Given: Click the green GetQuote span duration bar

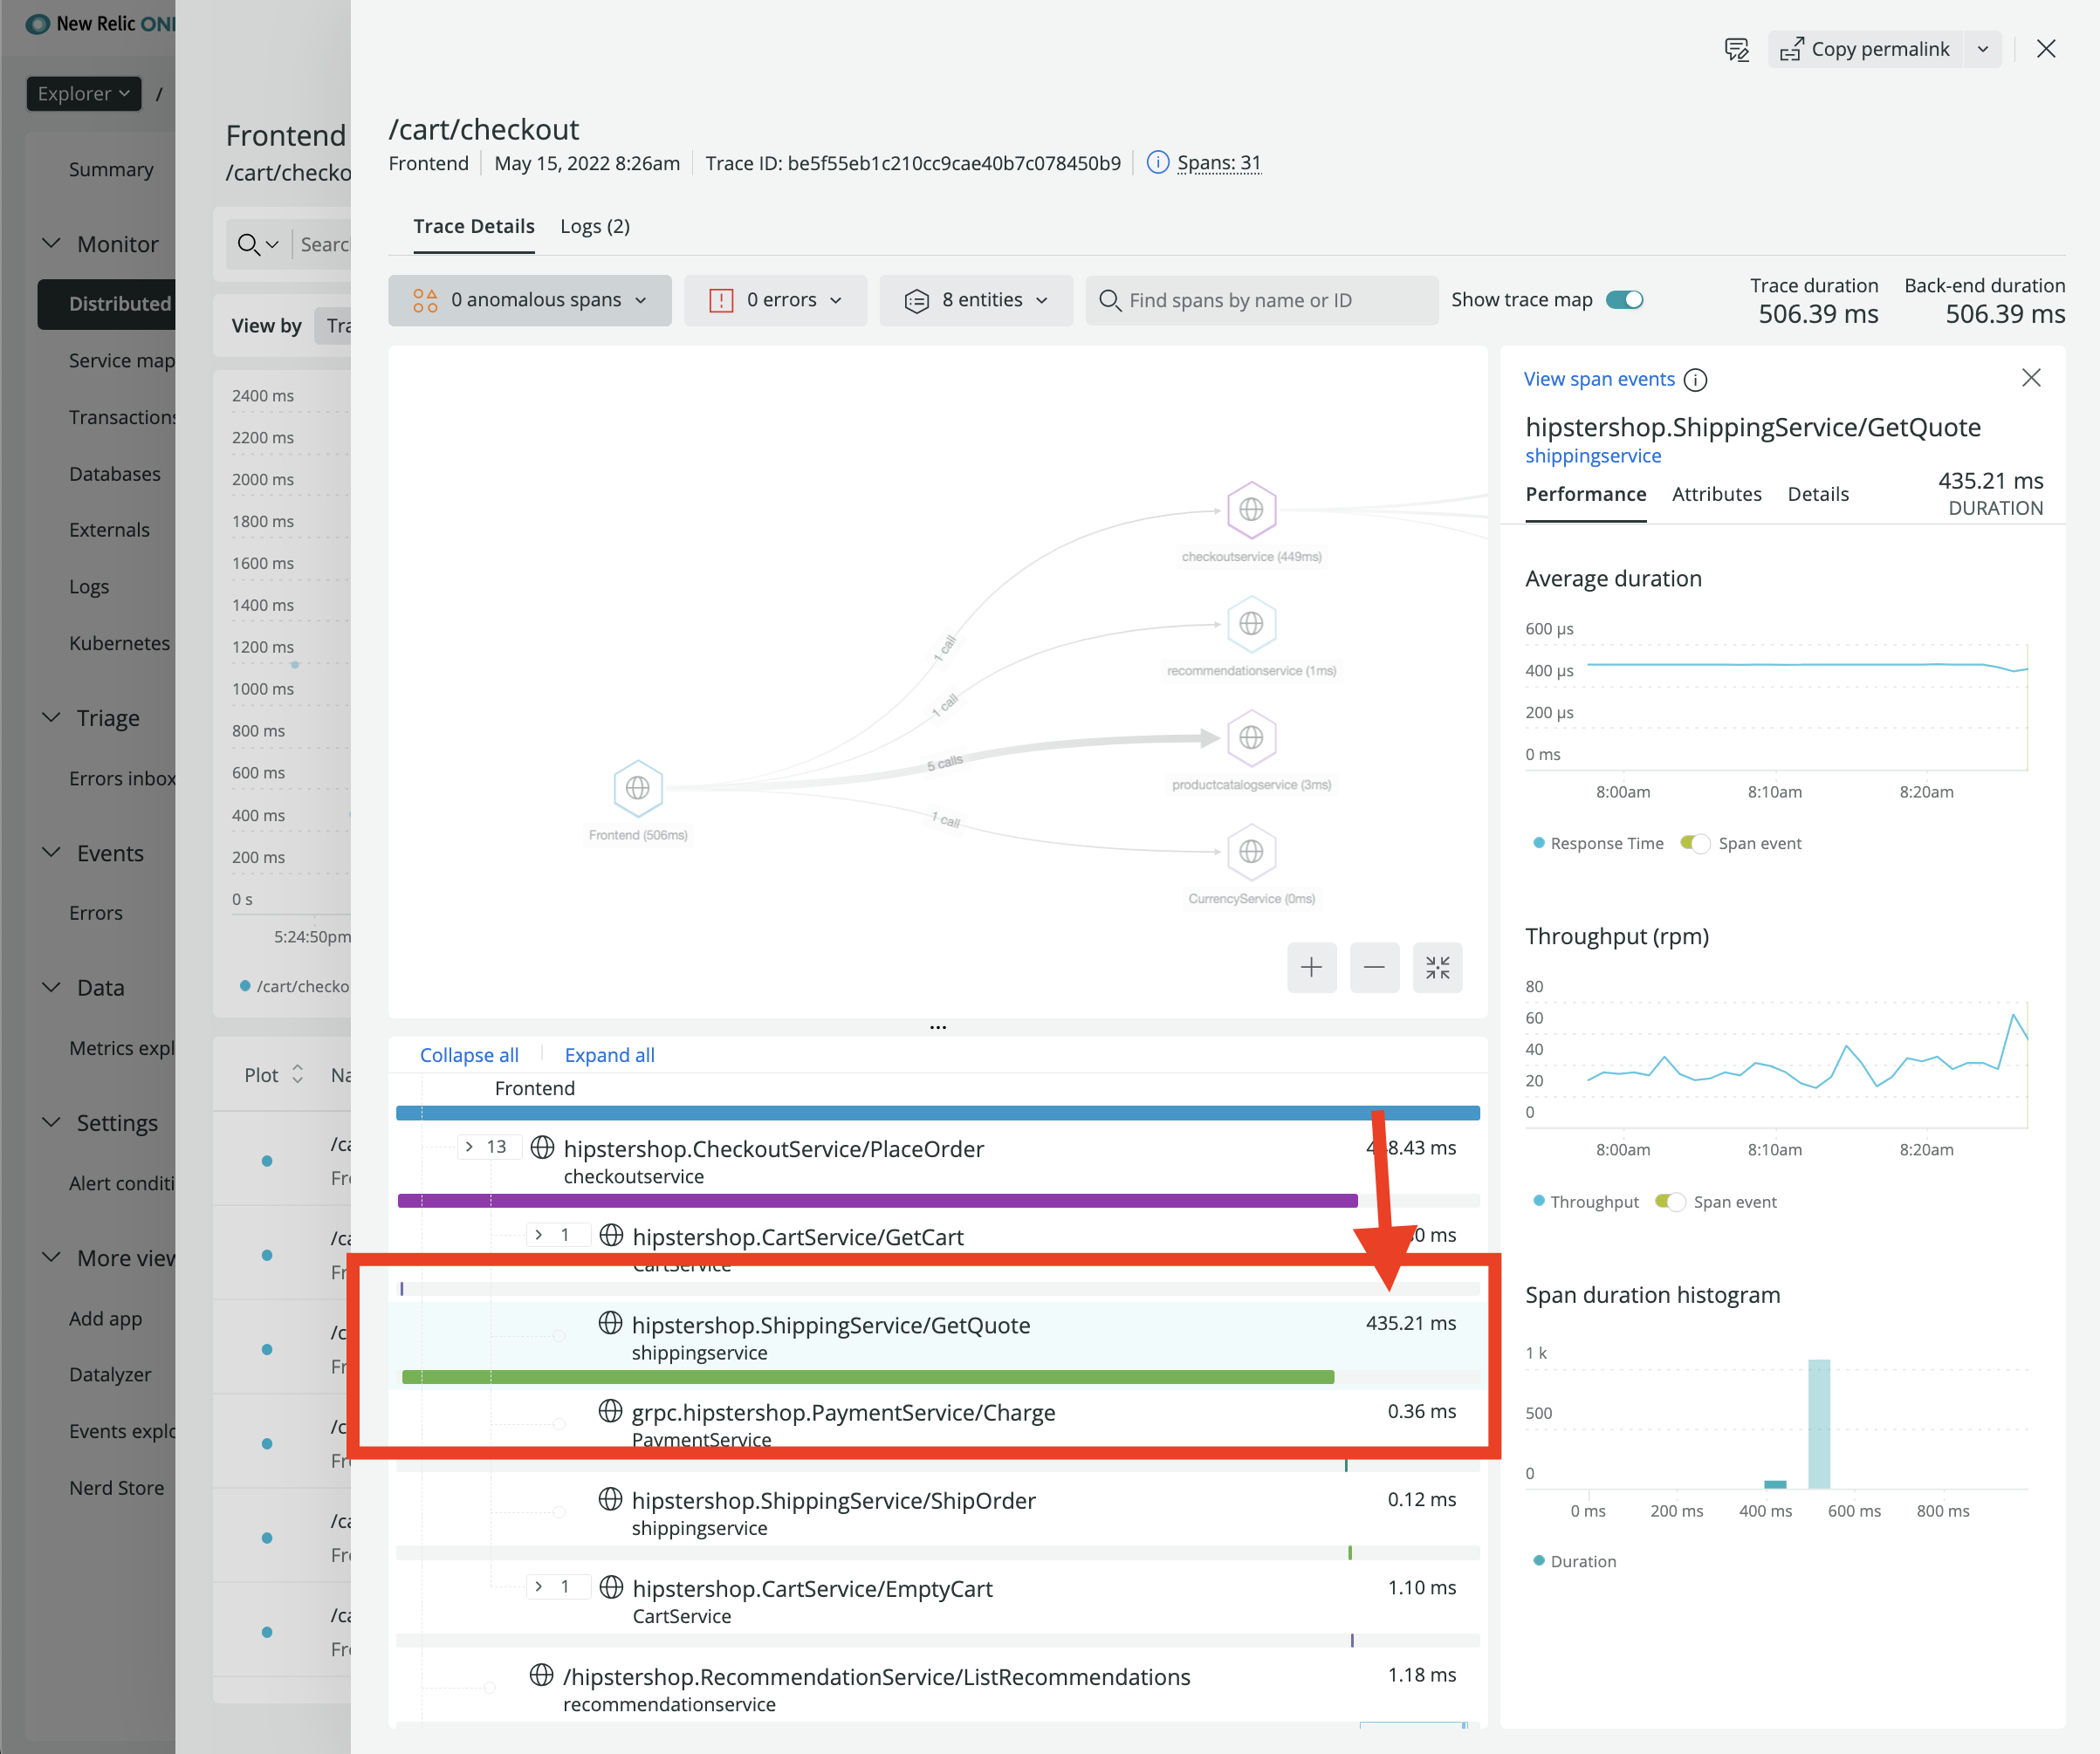Looking at the screenshot, I should pos(867,1378).
